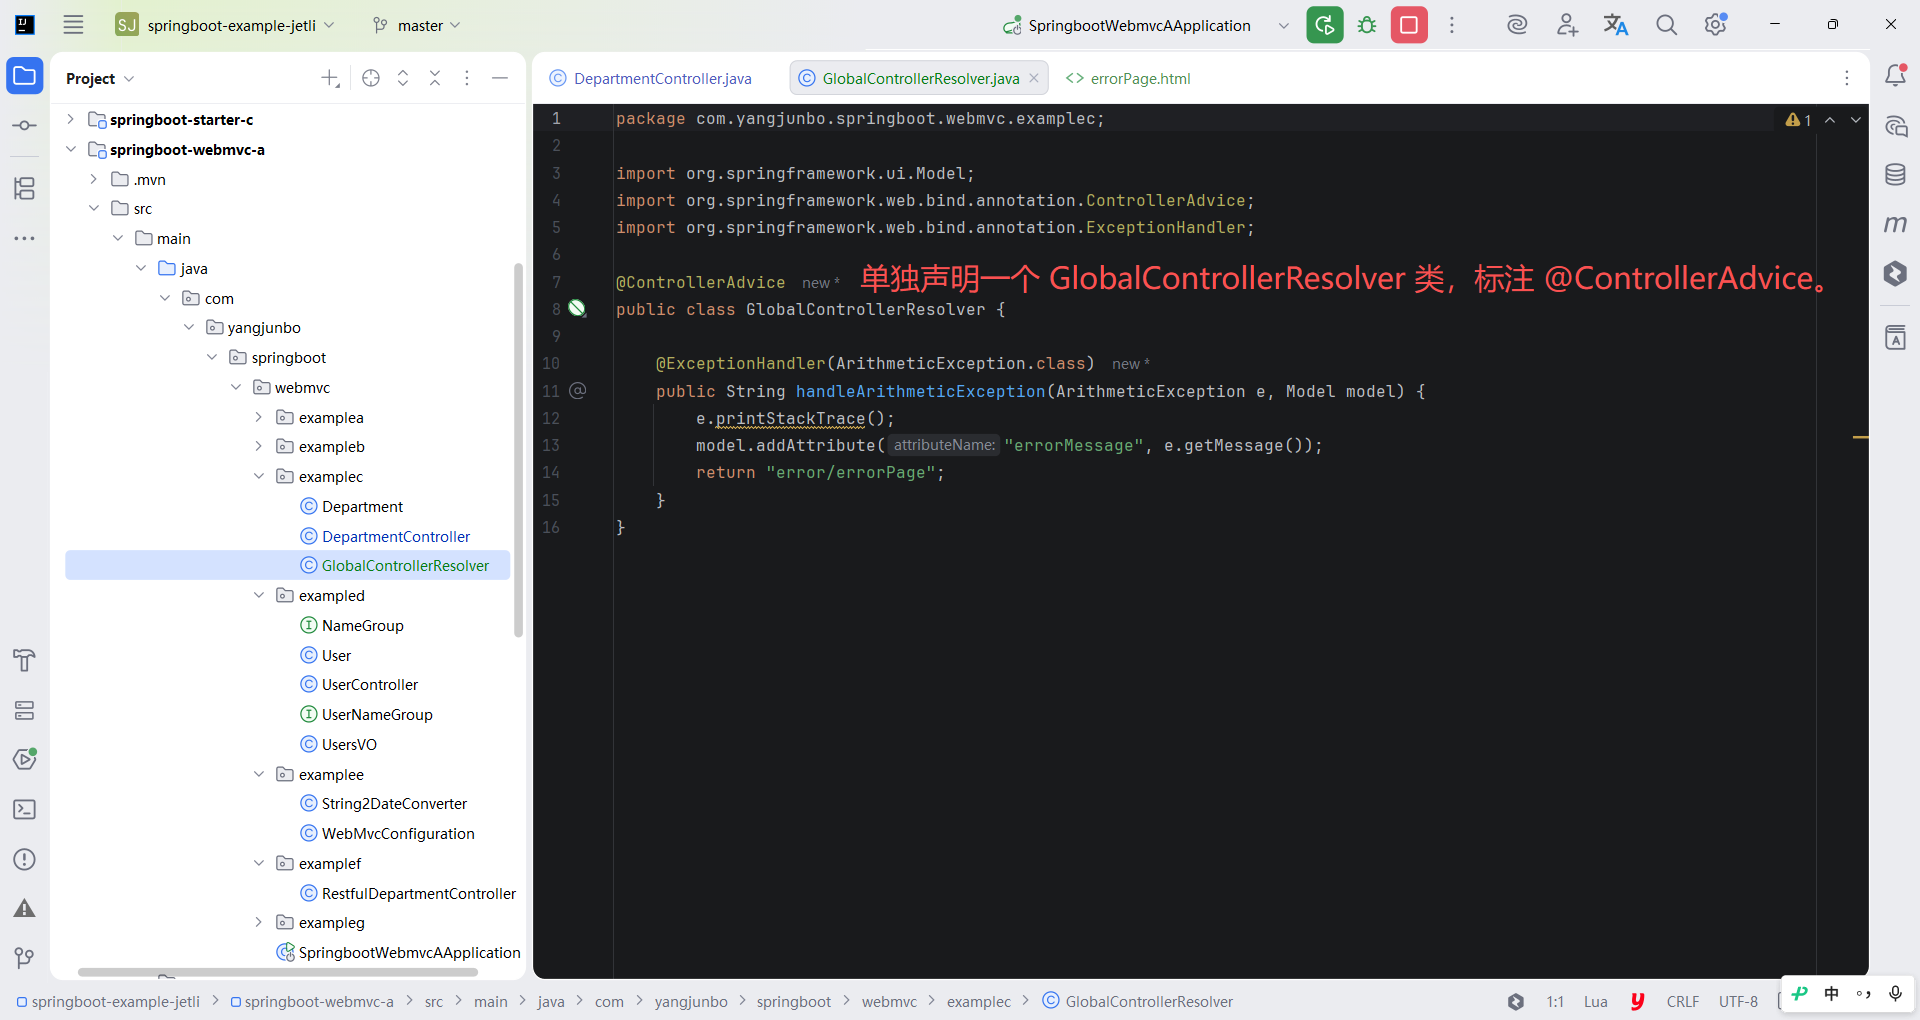Viewport: 1920px width, 1020px height.
Task: Open the Database tool window
Action: [x=1895, y=175]
